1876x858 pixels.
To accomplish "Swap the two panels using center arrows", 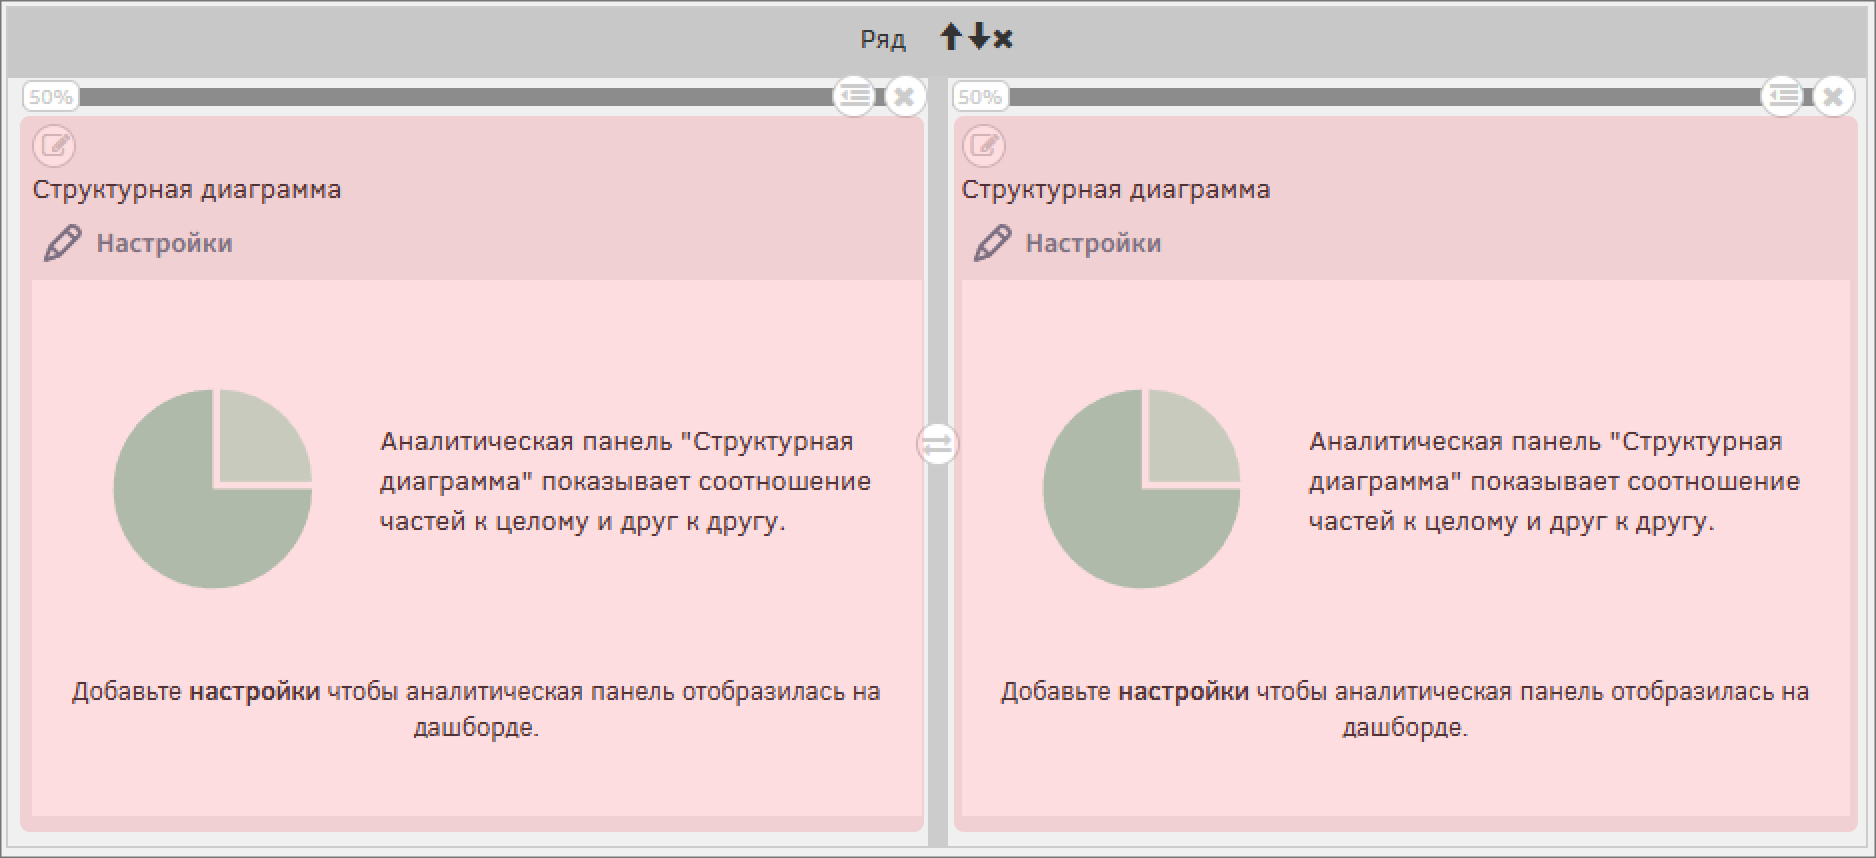I will (937, 444).
